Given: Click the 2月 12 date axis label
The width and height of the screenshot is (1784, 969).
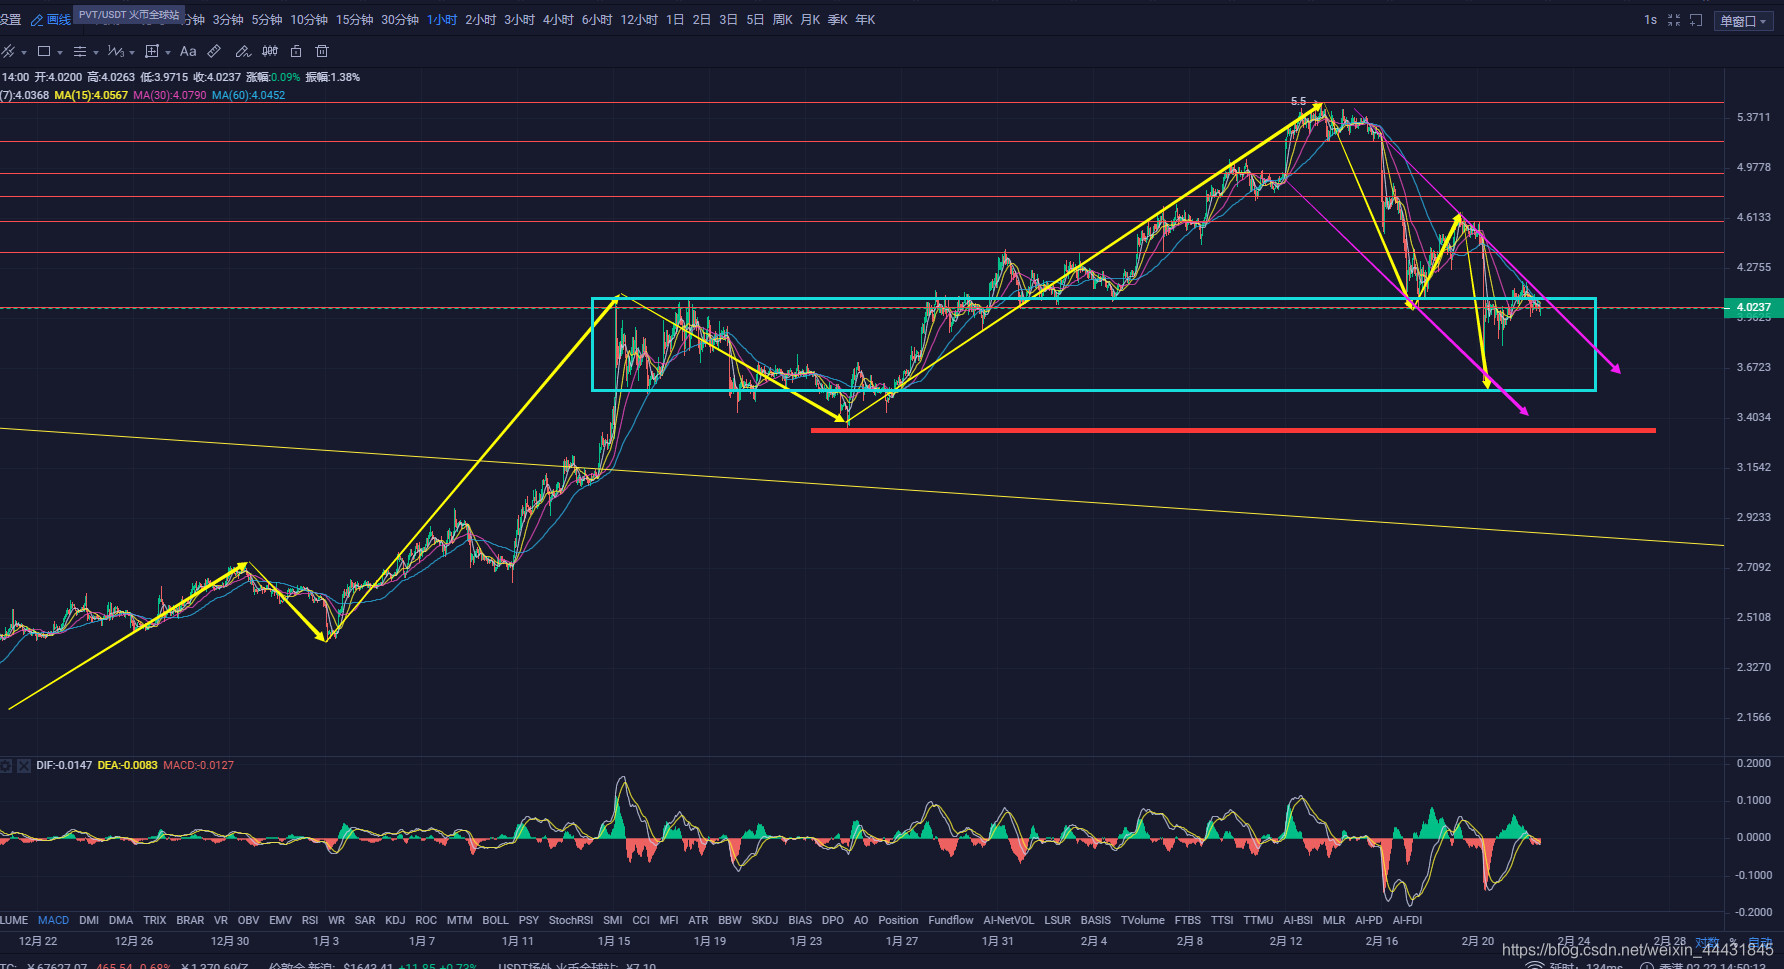Looking at the screenshot, I should (1286, 941).
